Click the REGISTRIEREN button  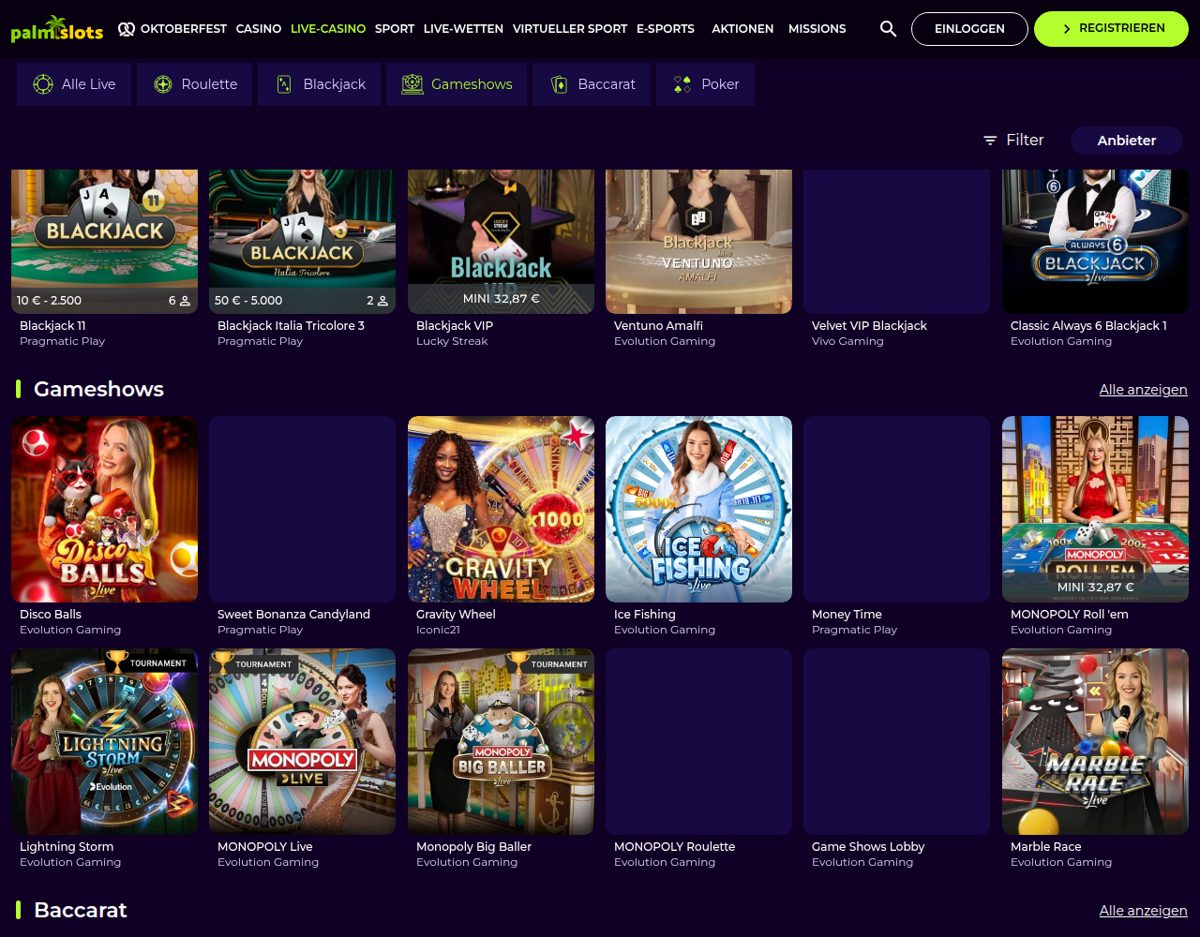[1111, 29]
